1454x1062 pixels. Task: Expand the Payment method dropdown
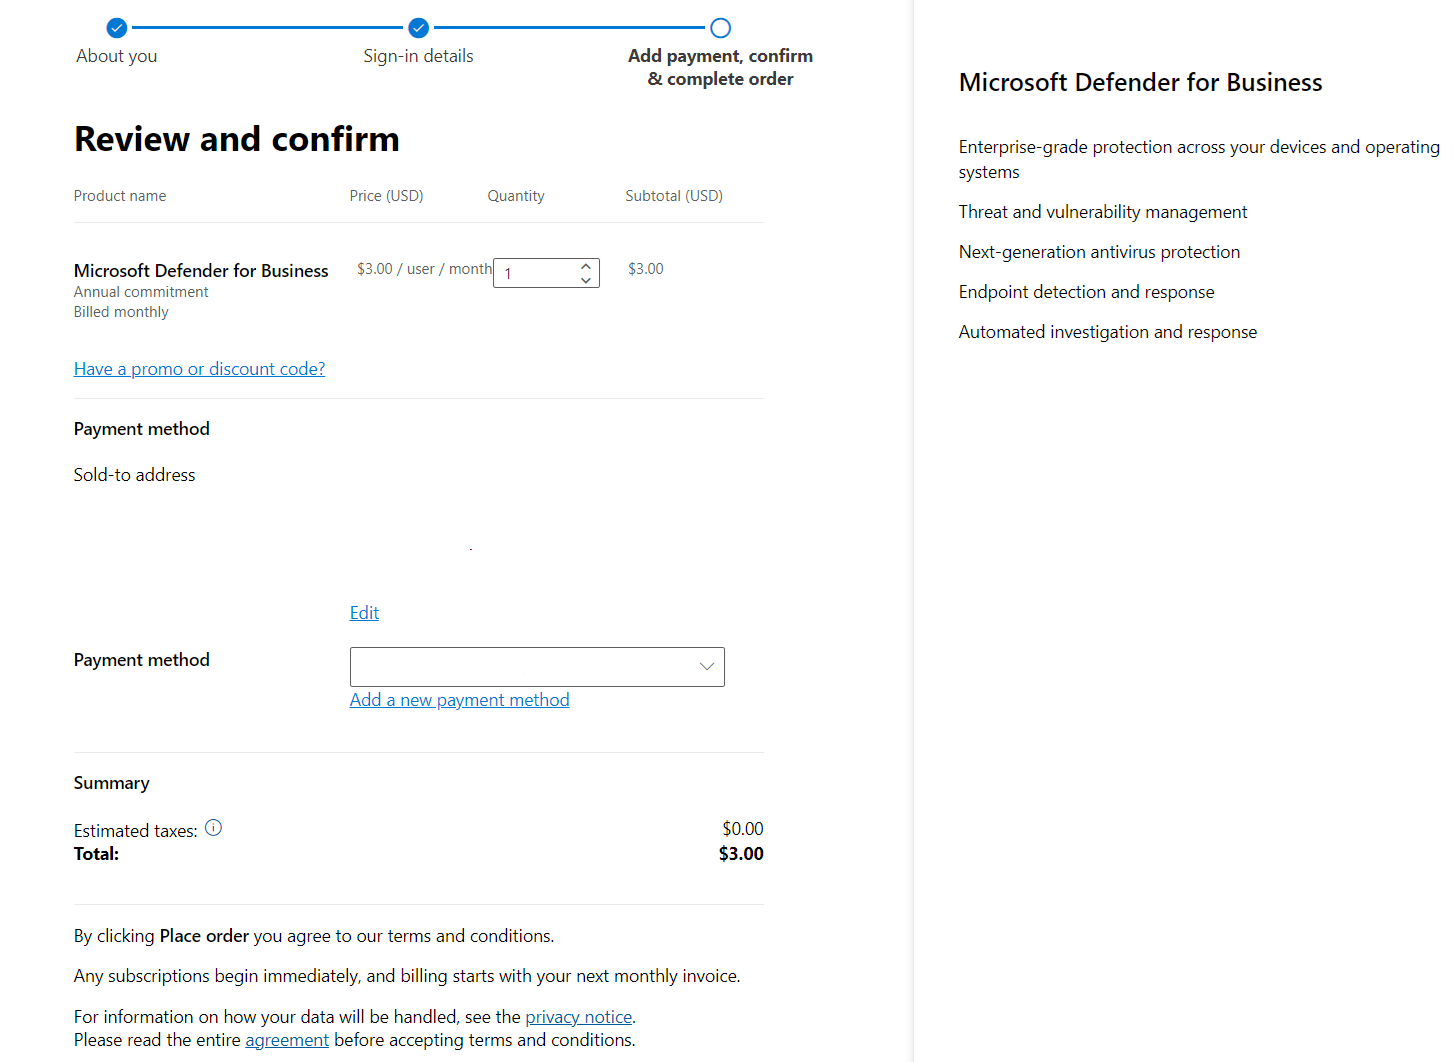[x=537, y=667]
